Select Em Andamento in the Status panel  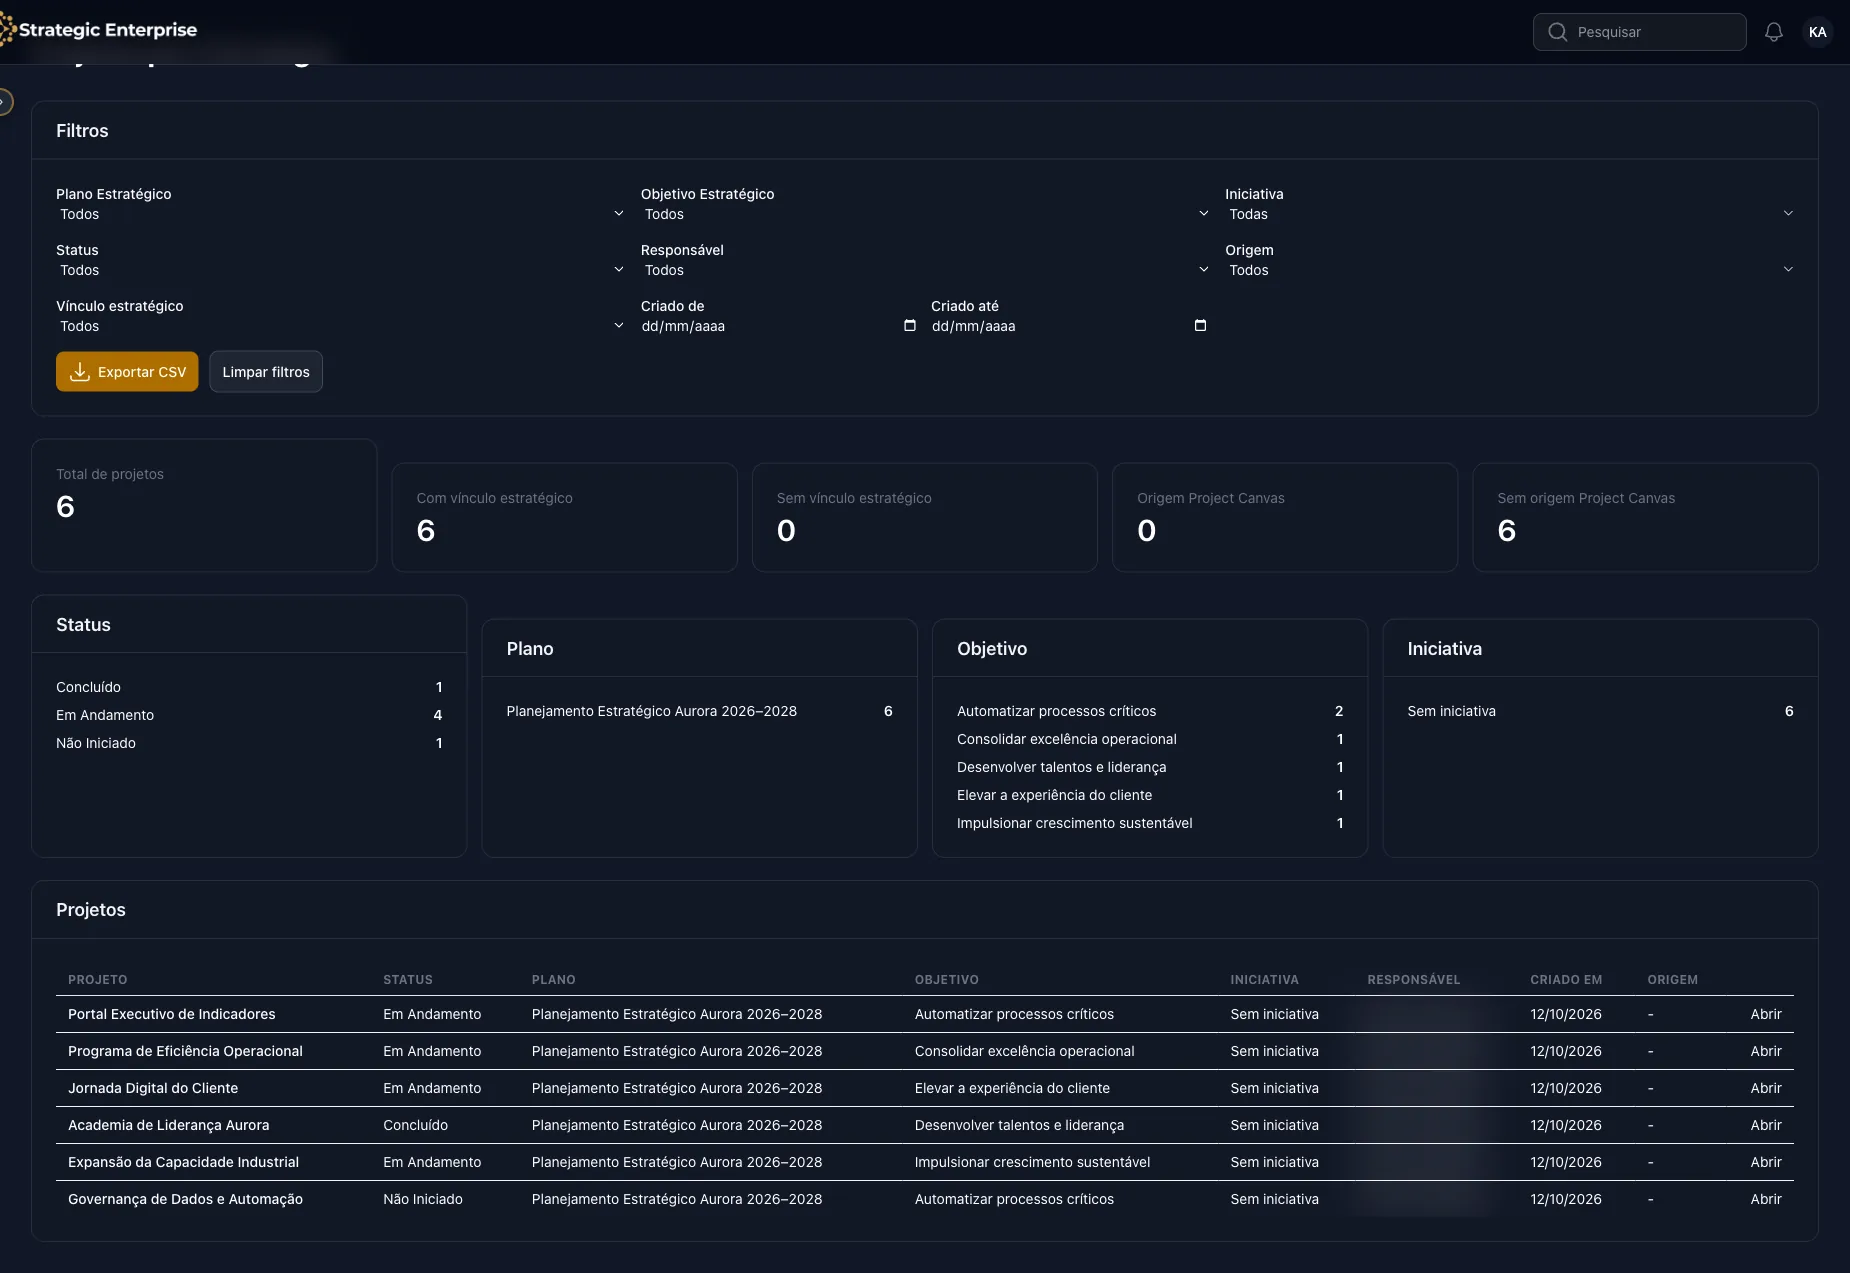coord(249,715)
